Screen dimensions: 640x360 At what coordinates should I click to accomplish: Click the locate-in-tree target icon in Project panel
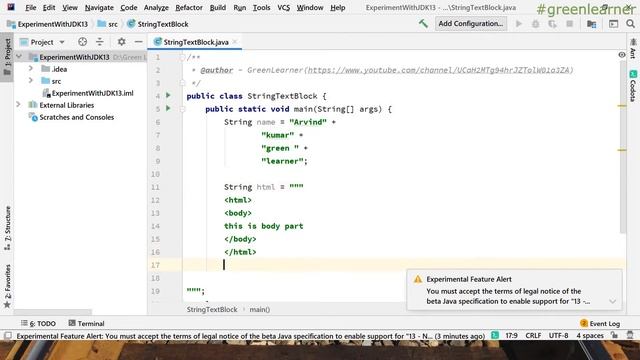coord(82,42)
